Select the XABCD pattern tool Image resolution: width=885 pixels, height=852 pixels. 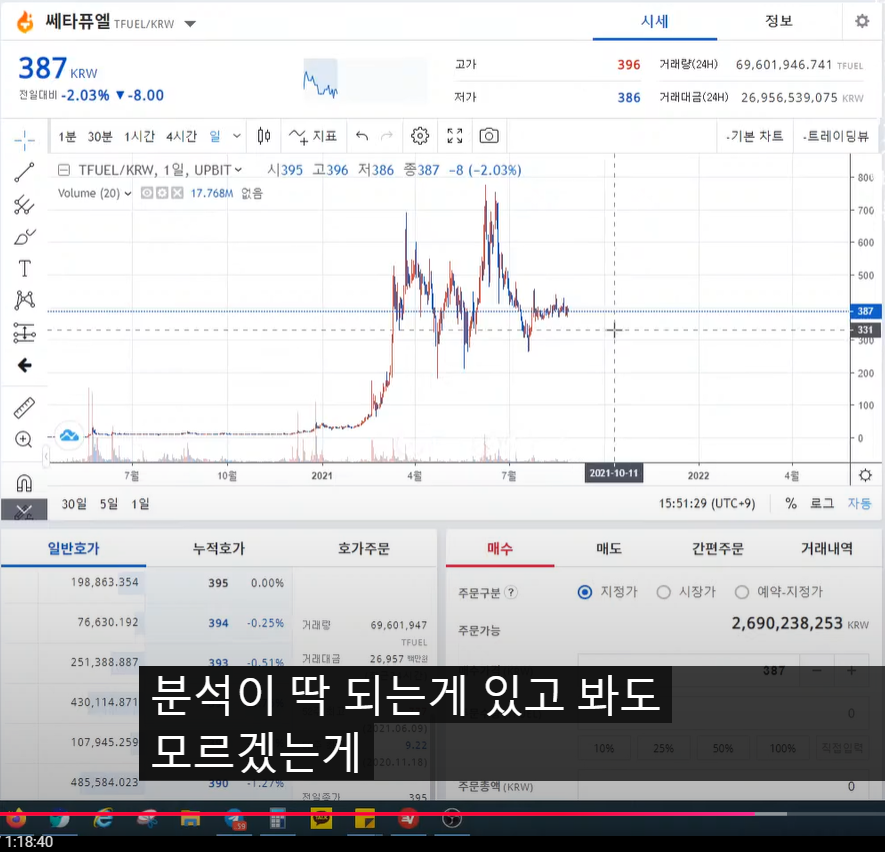[x=24, y=300]
